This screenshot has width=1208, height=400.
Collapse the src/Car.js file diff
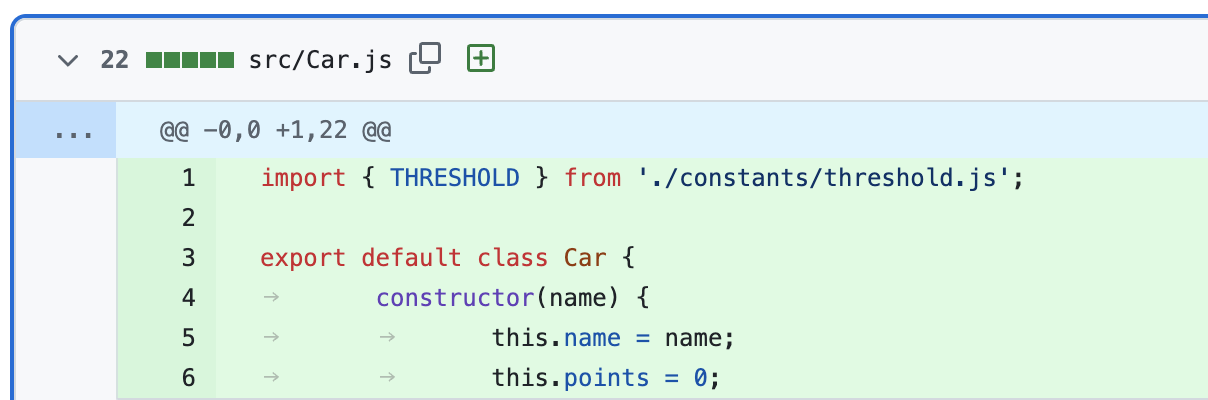(x=68, y=60)
